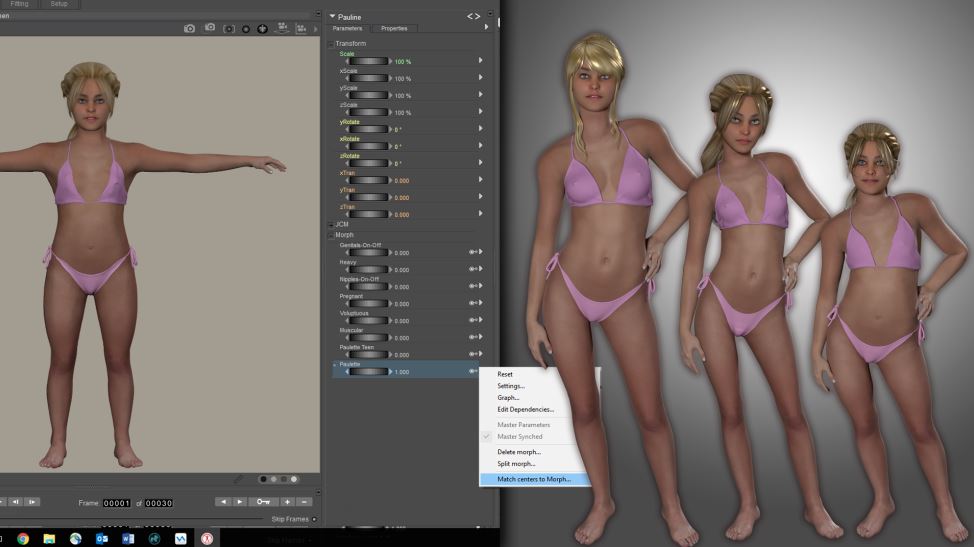Open the Scale parameter options arrow
Image resolution: width=974 pixels, height=547 pixels.
(x=480, y=60)
